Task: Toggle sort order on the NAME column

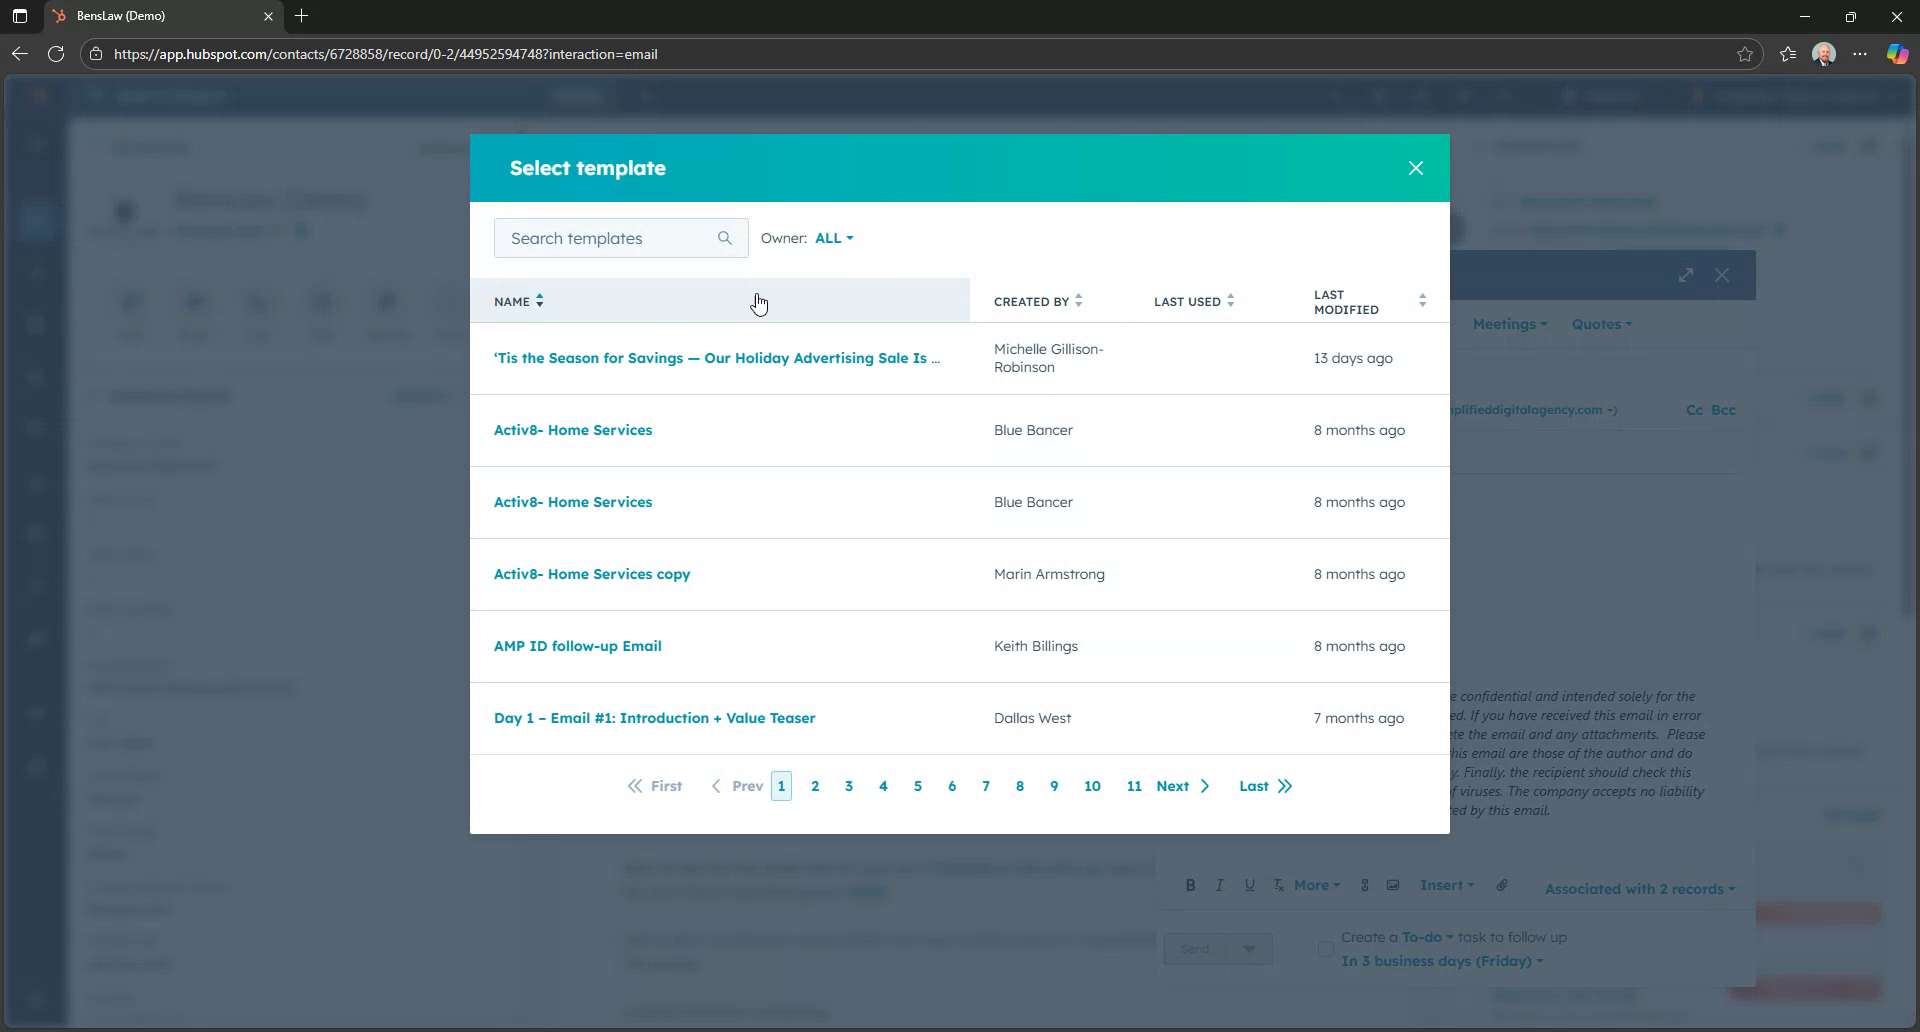Action: [540, 300]
